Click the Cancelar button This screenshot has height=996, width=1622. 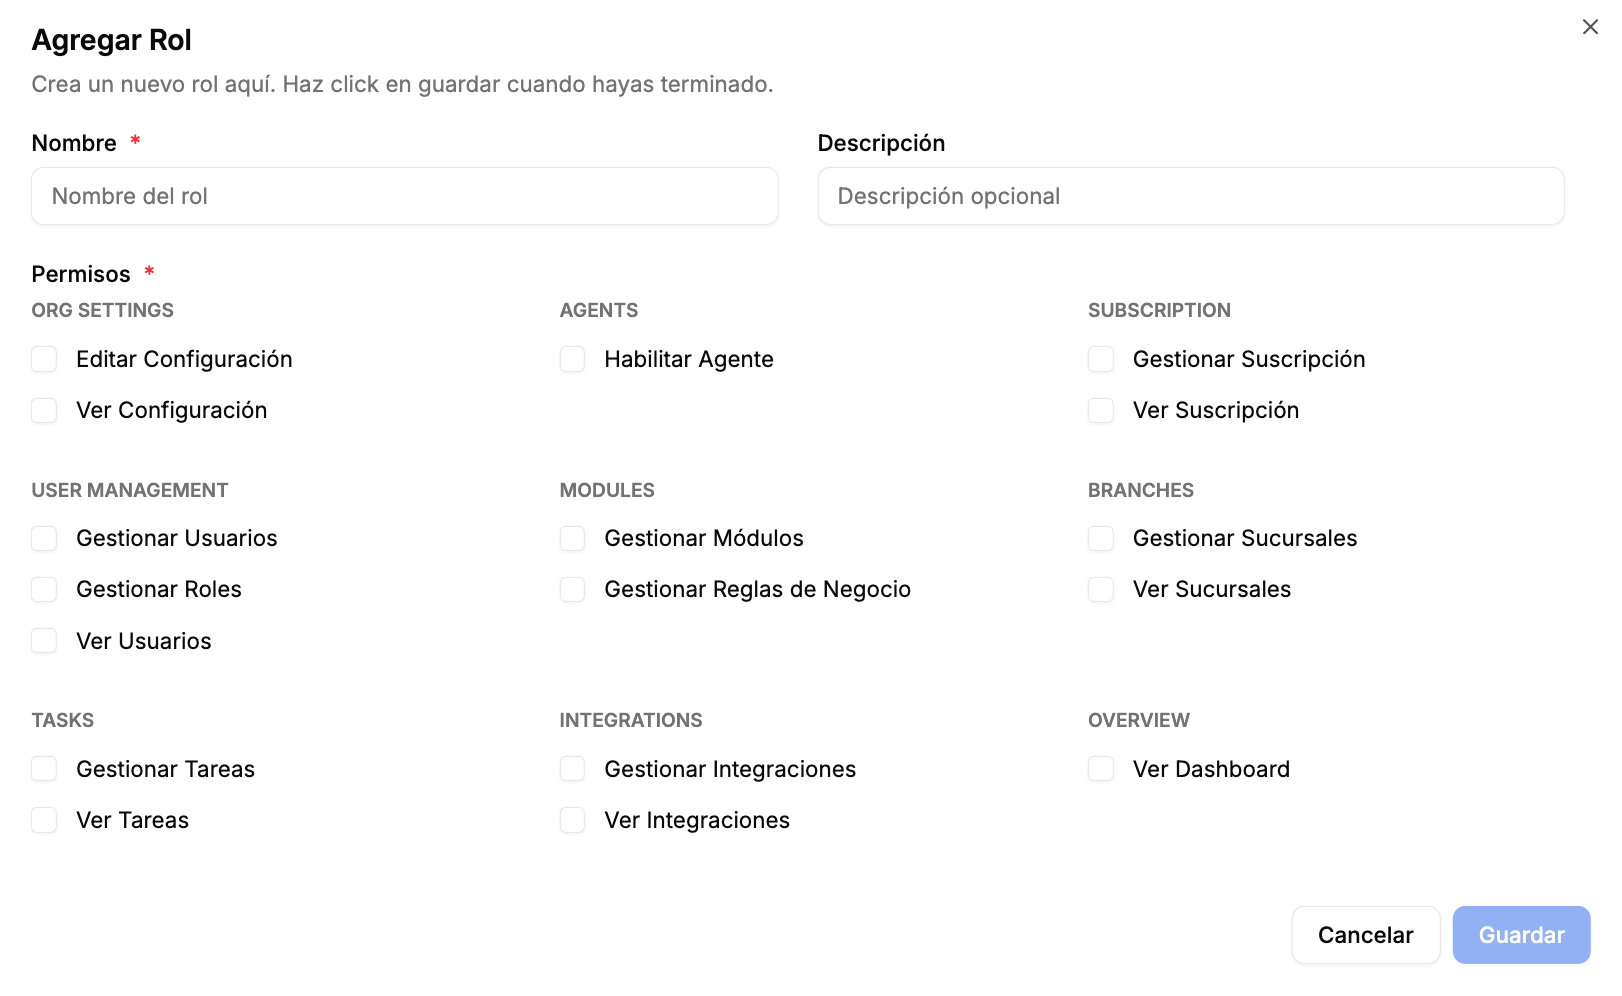tap(1366, 935)
